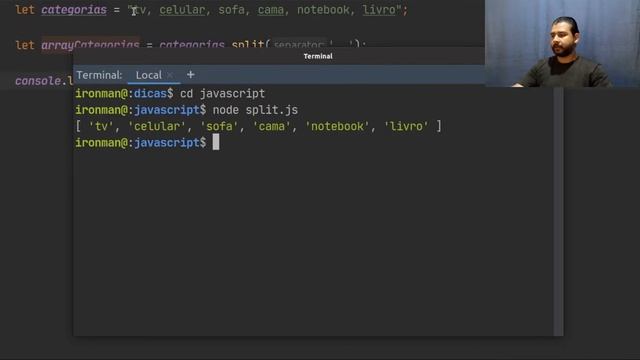
Task: Click the 'console' keyword in editor
Action: (x=38, y=81)
